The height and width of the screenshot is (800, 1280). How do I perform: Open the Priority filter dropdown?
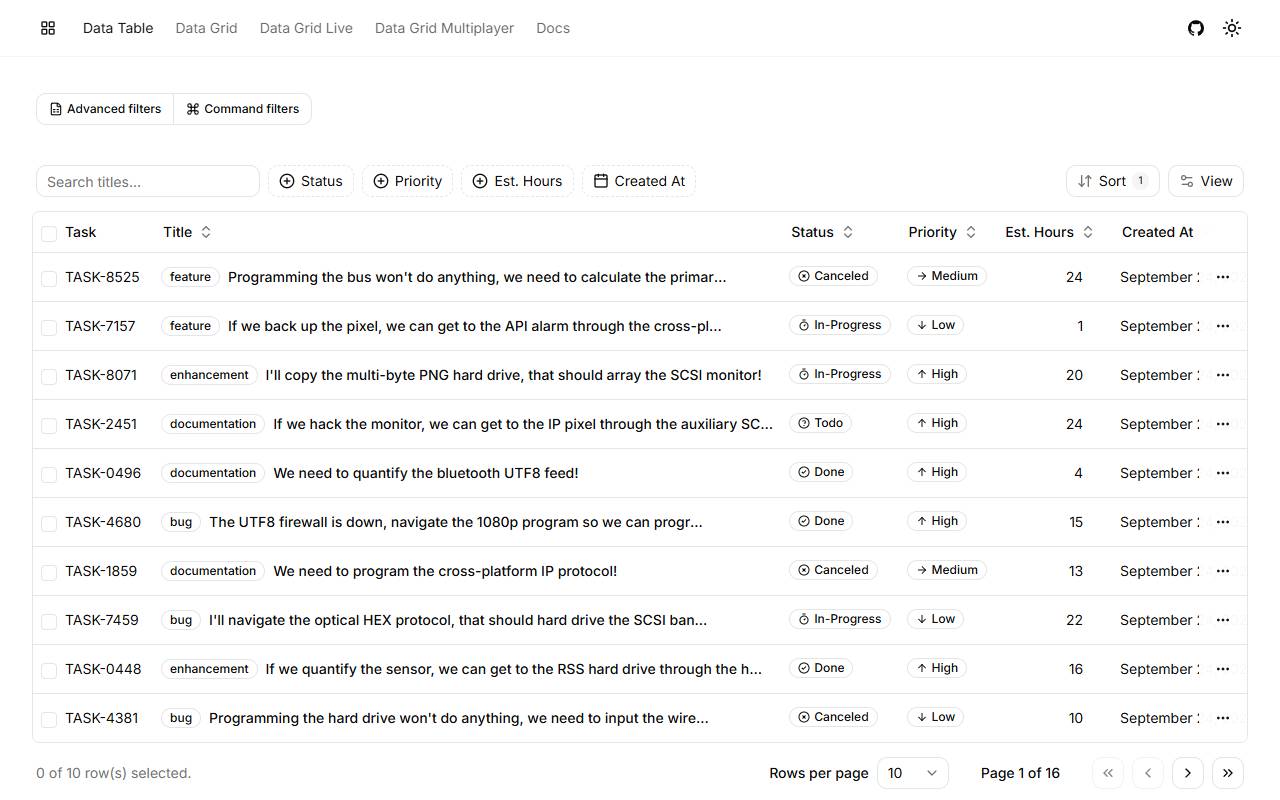click(x=408, y=181)
